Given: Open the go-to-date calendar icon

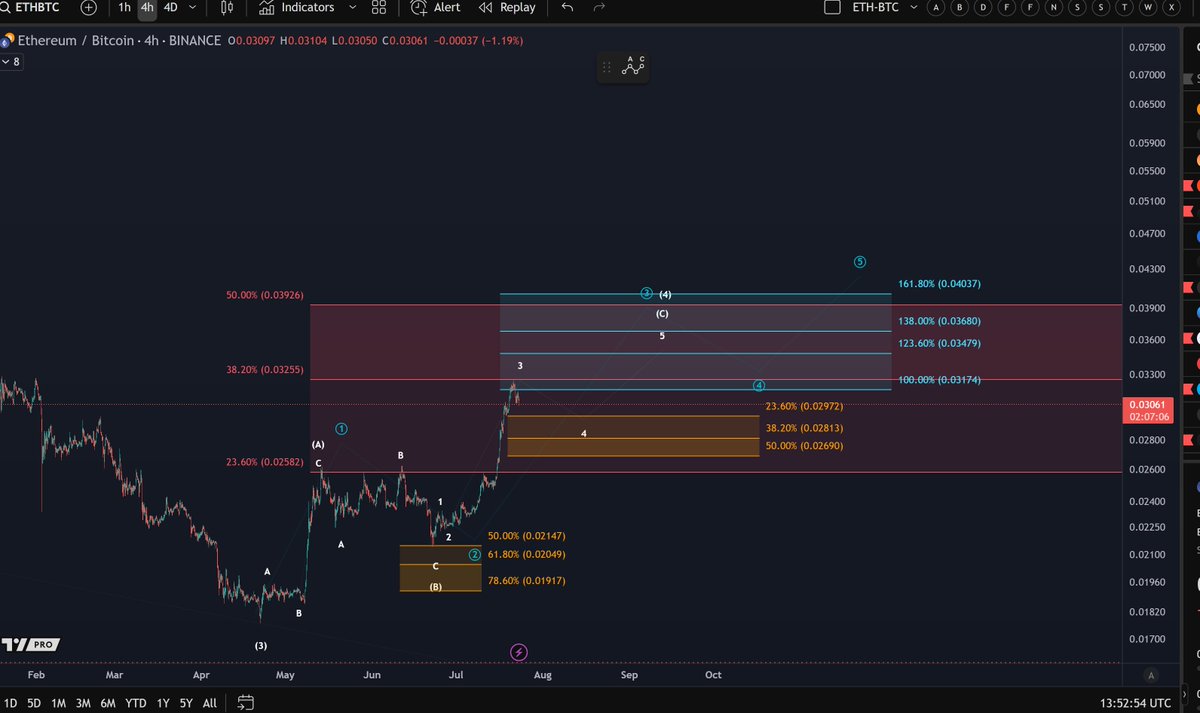Looking at the screenshot, I should click(245, 703).
